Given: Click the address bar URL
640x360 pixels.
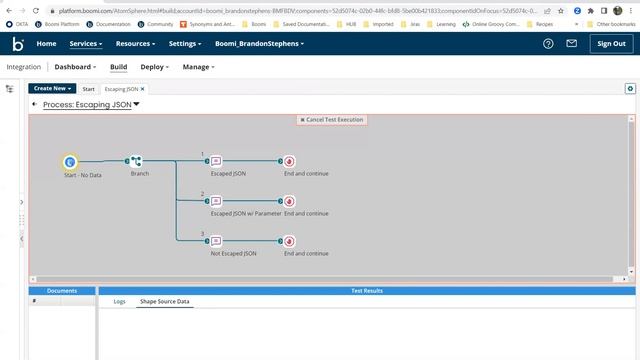Looking at the screenshot, I should [298, 11].
